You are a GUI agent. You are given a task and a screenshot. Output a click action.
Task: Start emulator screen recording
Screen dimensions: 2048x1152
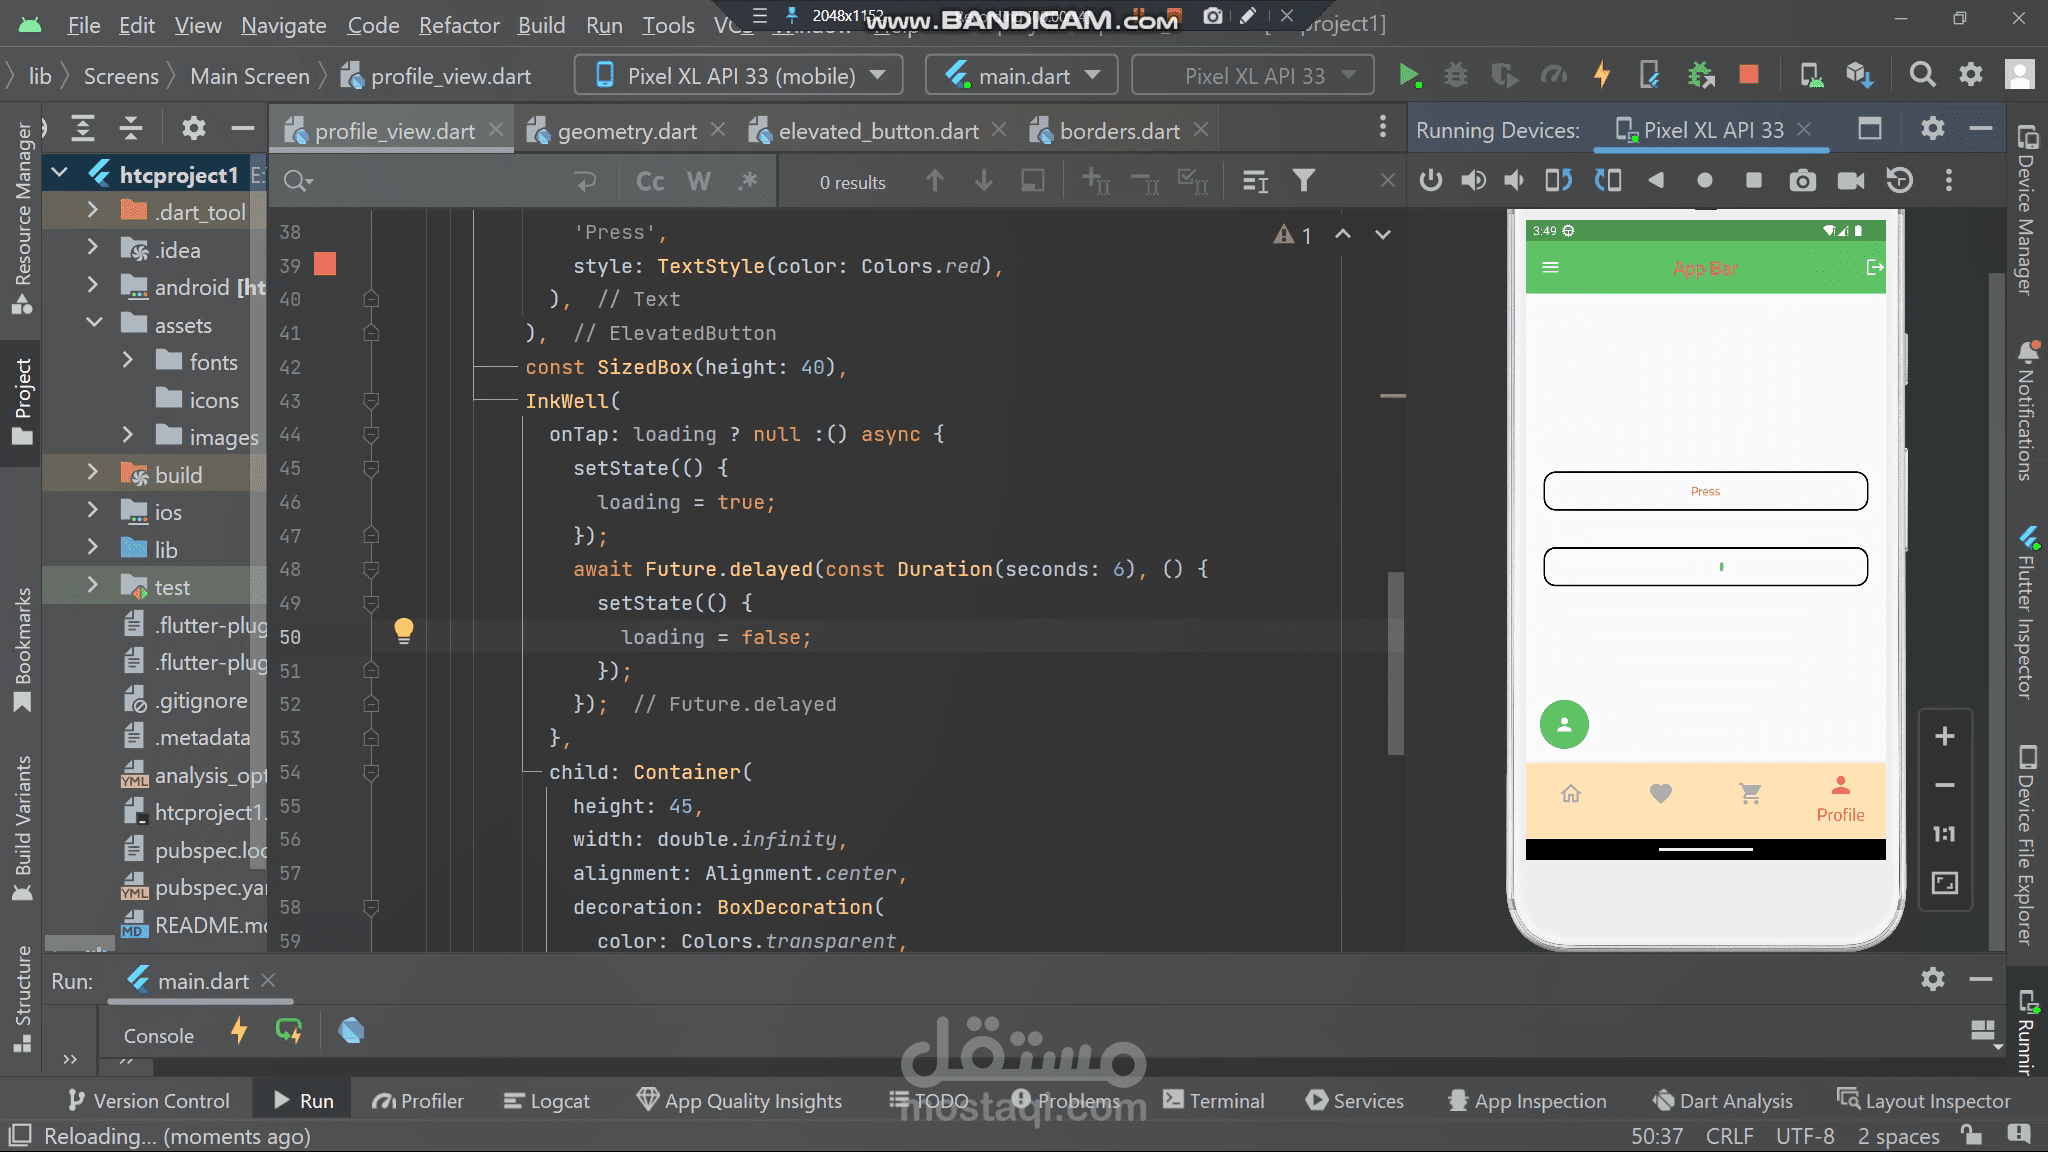tap(1851, 180)
